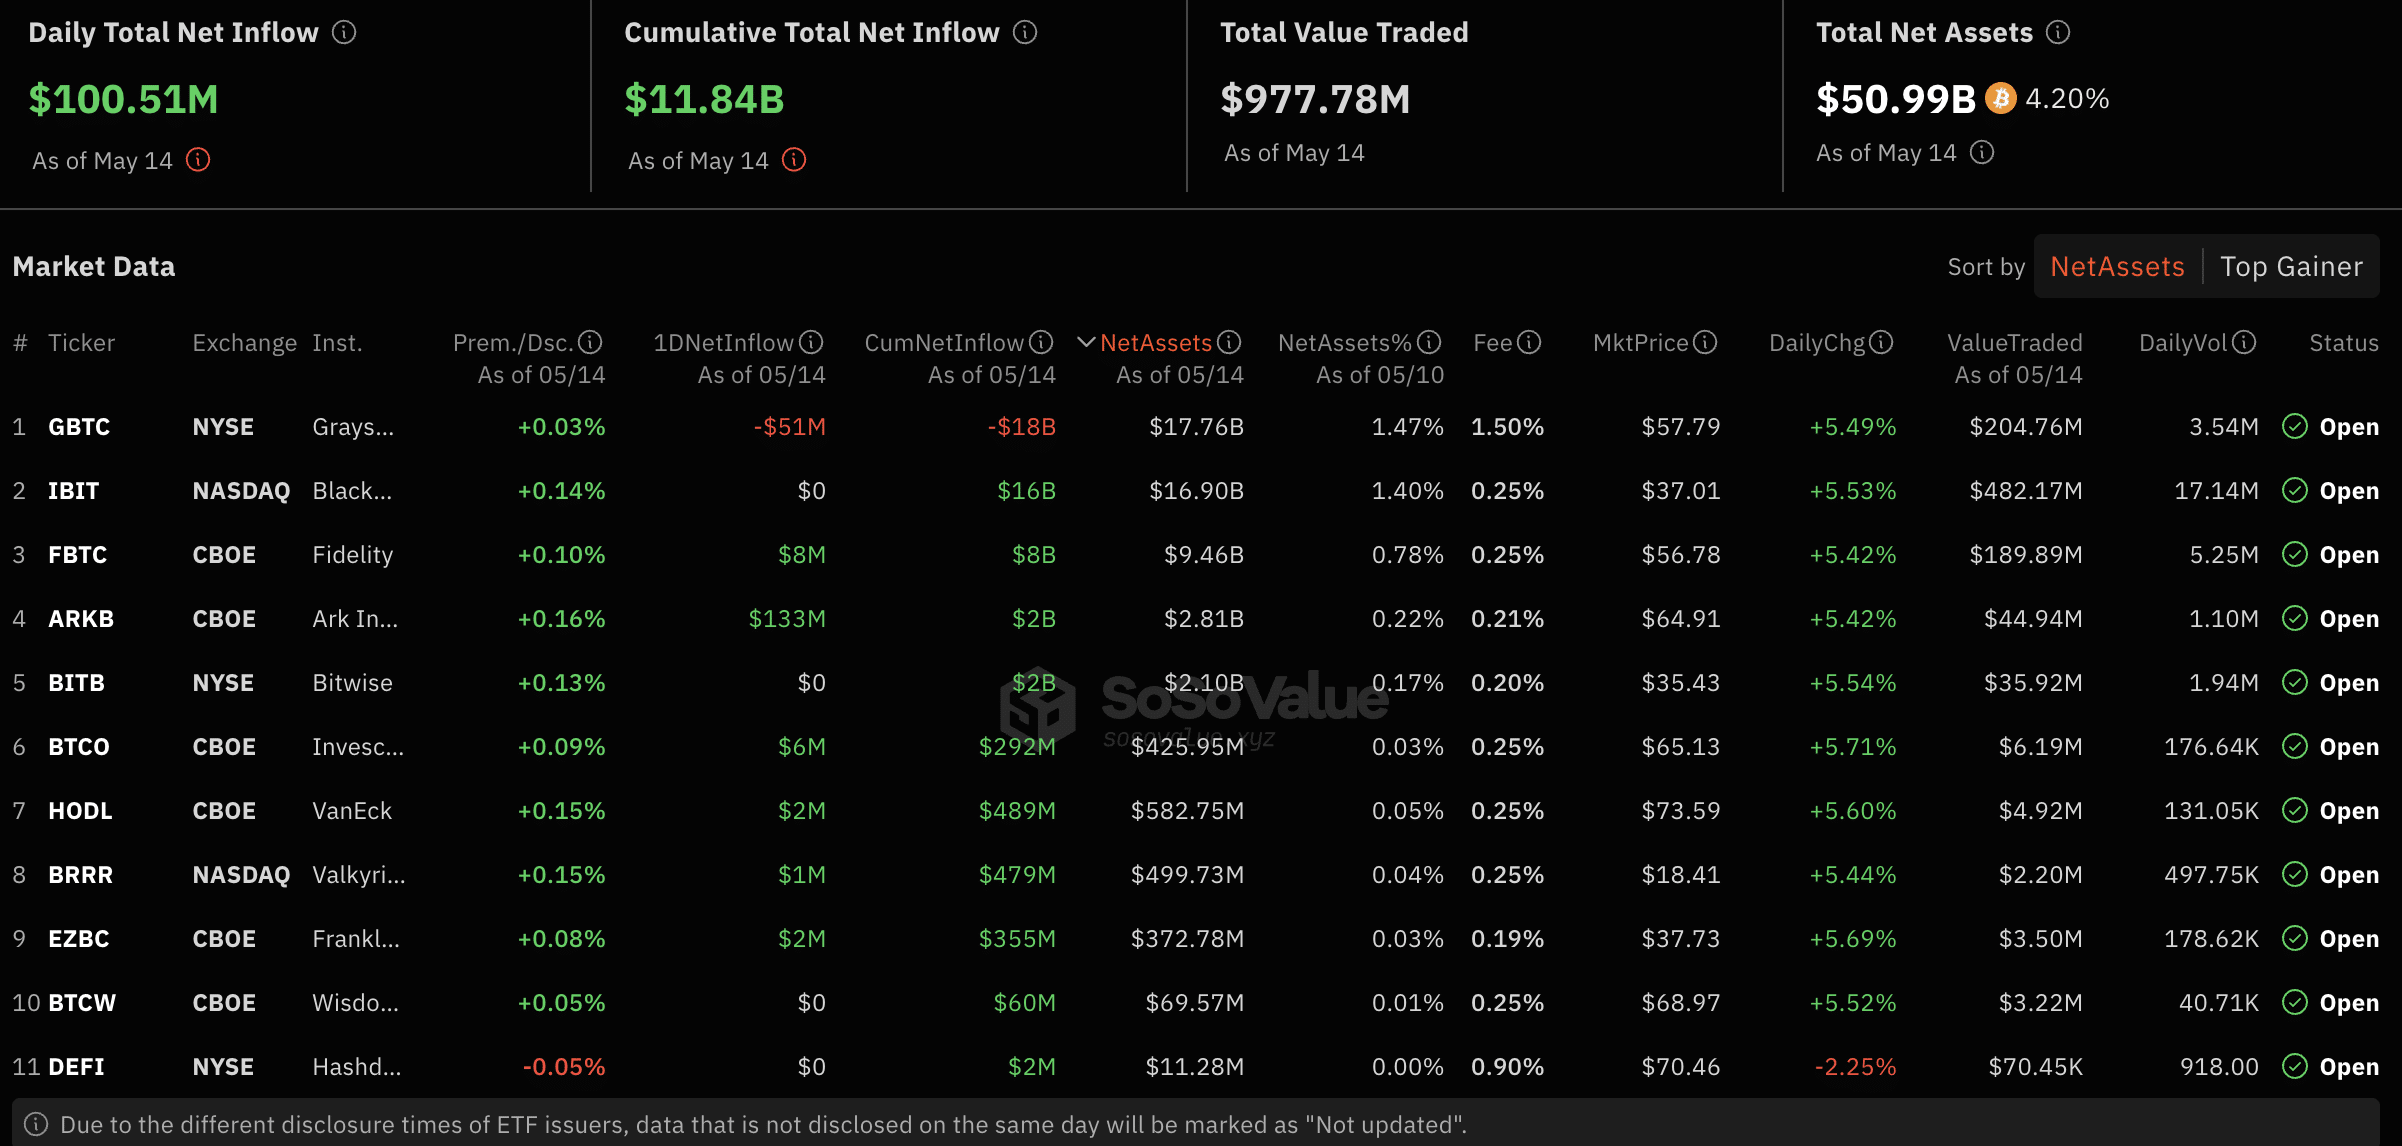Click Bitcoin coin icon beside $50.99B
Image resolution: width=2402 pixels, height=1146 pixels.
2001,98
